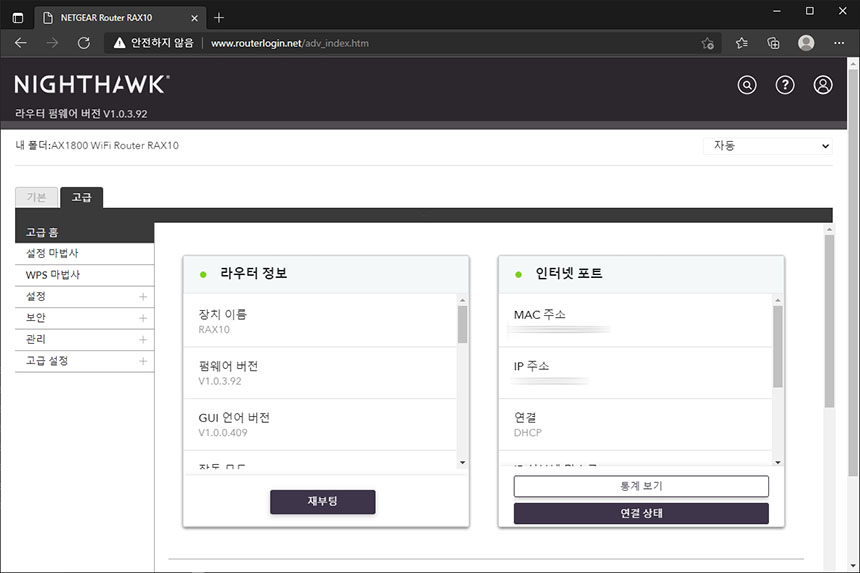Click 라우터 펌웨어 버전 header text
The image size is (860, 573).
click(81, 114)
